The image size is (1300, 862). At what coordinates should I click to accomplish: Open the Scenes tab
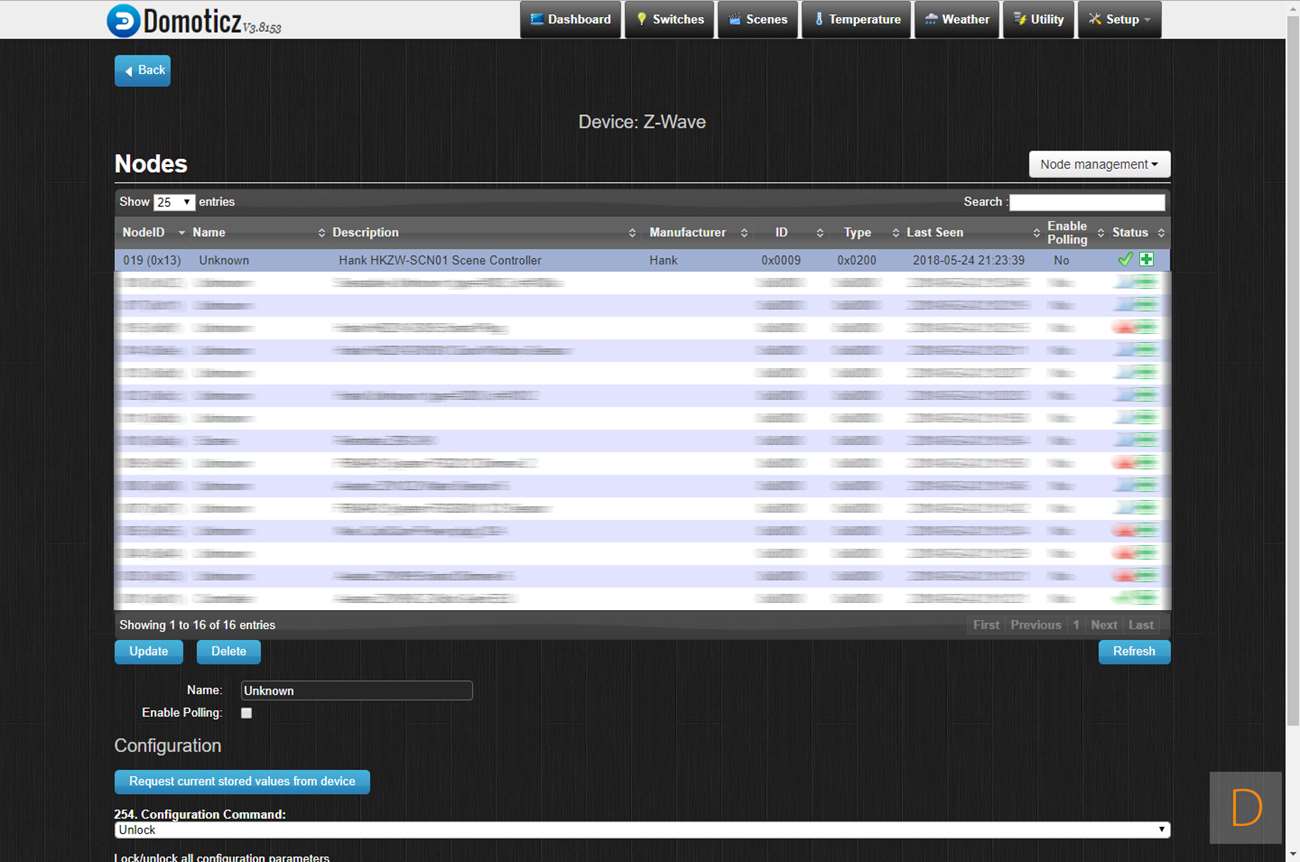[x=758, y=19]
